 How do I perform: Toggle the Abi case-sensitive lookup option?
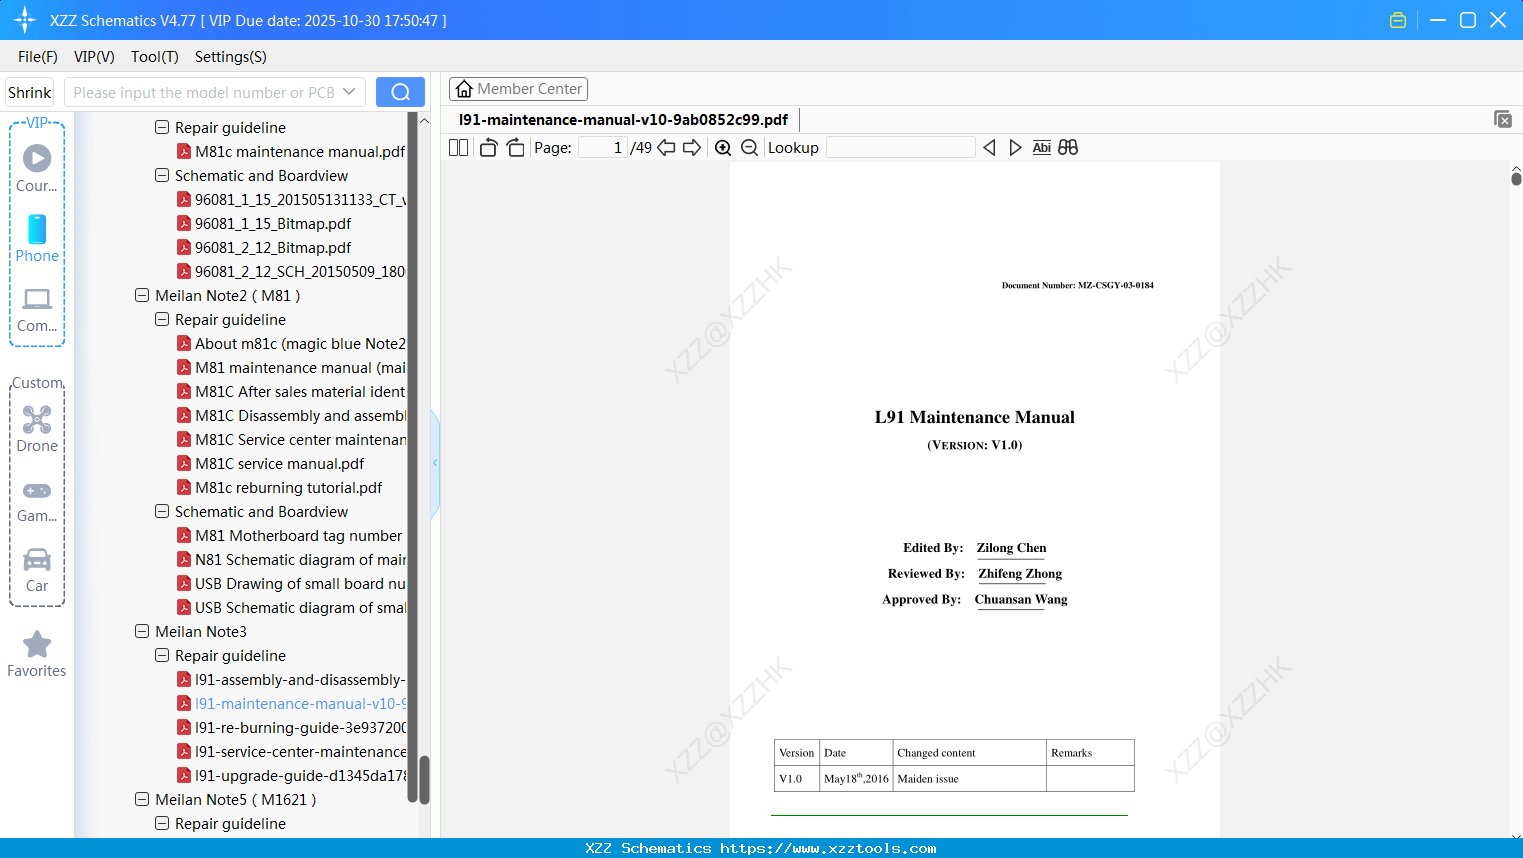pos(1041,147)
